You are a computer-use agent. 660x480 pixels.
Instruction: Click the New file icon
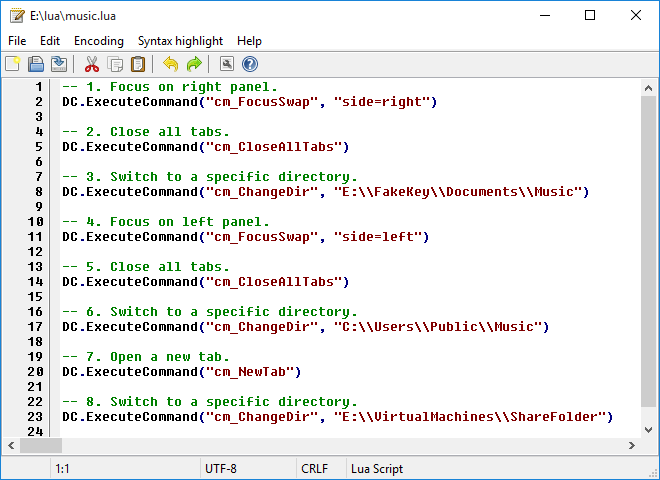[x=13, y=64]
